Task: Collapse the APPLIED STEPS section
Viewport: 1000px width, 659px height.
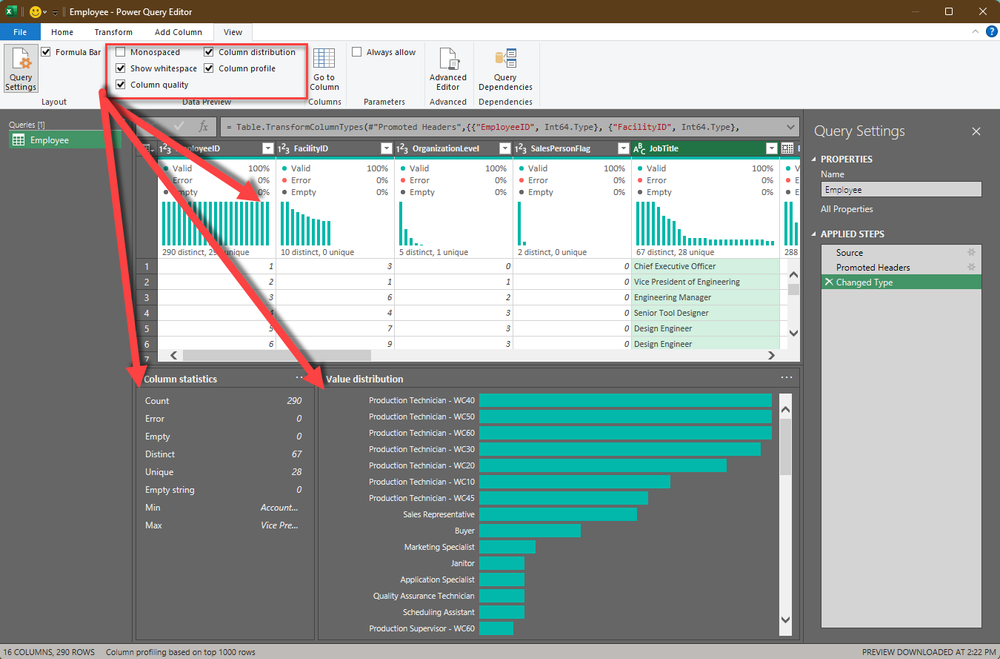Action: click(814, 234)
